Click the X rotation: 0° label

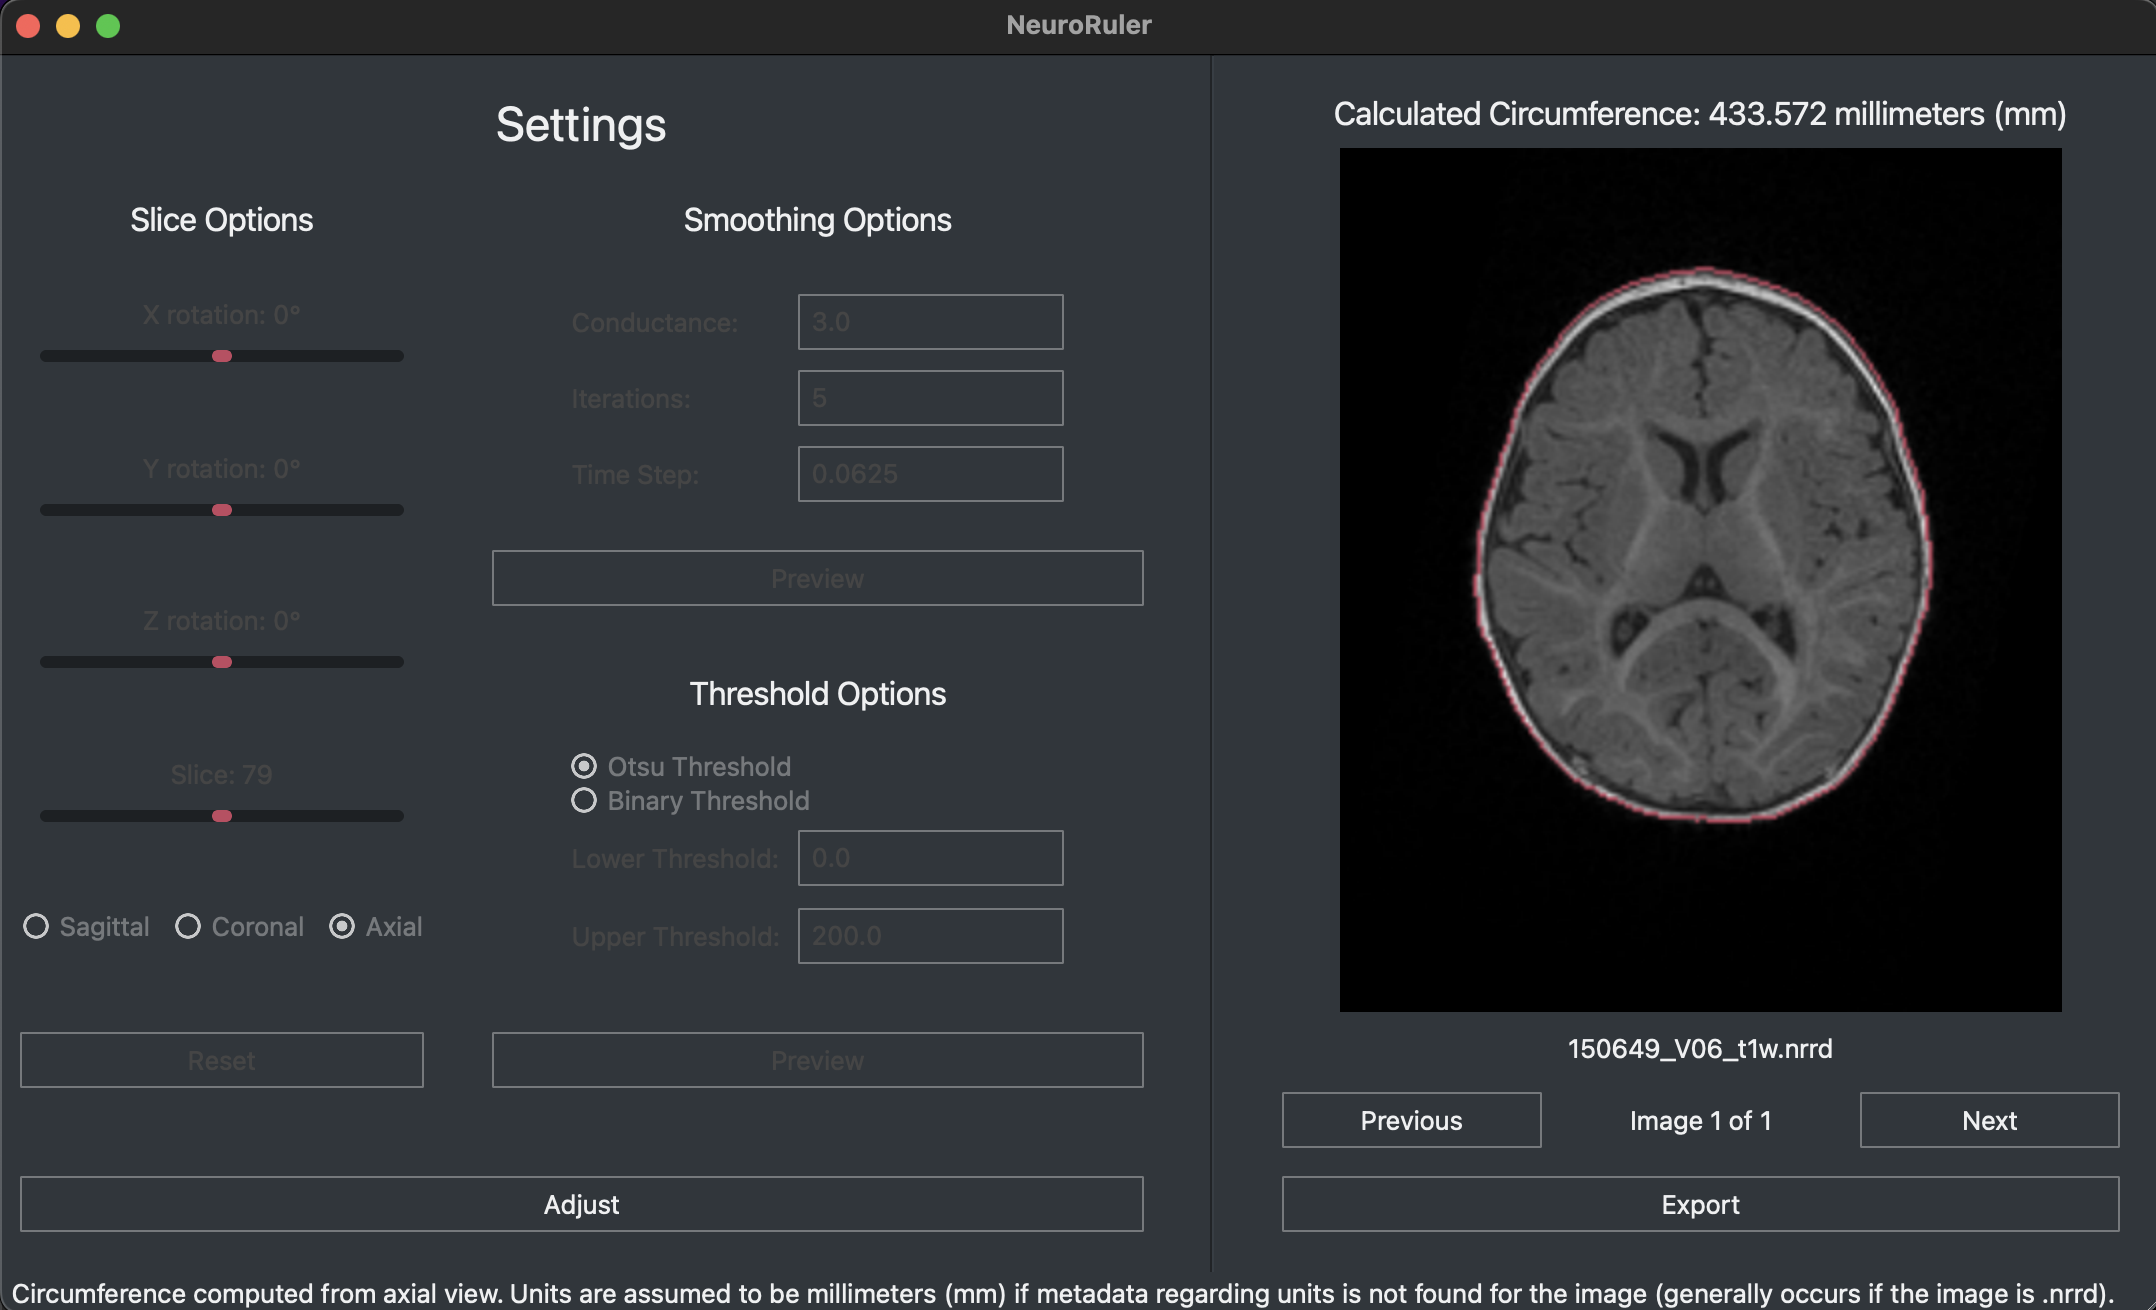(x=222, y=315)
